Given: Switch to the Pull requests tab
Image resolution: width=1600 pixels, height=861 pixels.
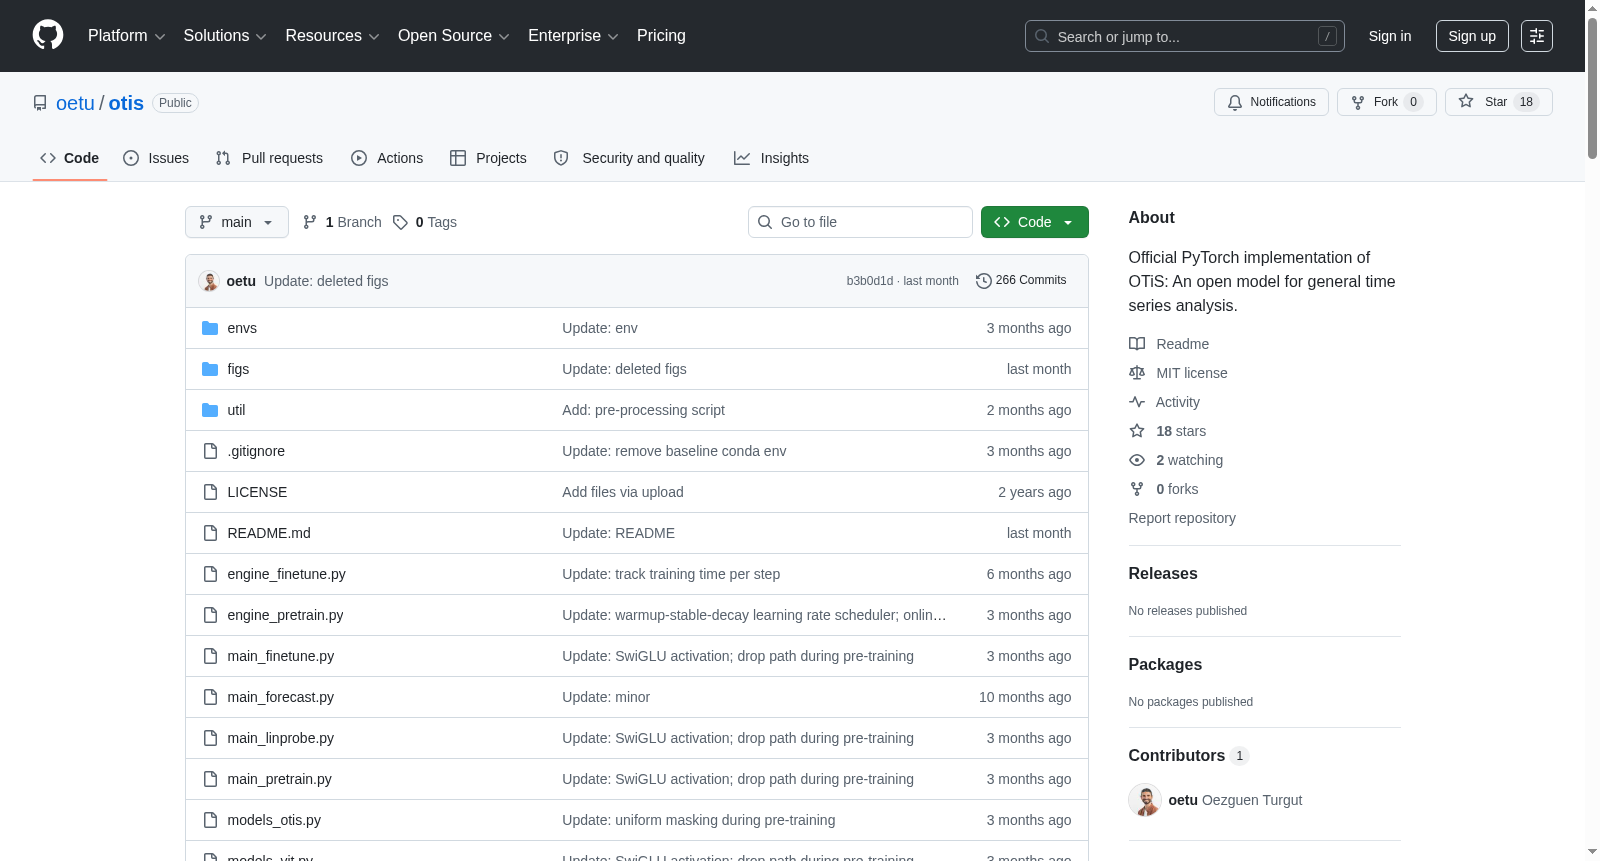Looking at the screenshot, I should point(269,158).
